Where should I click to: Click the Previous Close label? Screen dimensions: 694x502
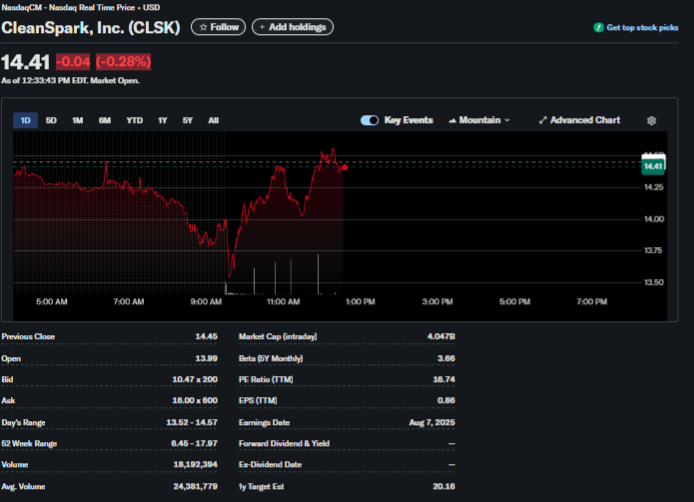28,336
